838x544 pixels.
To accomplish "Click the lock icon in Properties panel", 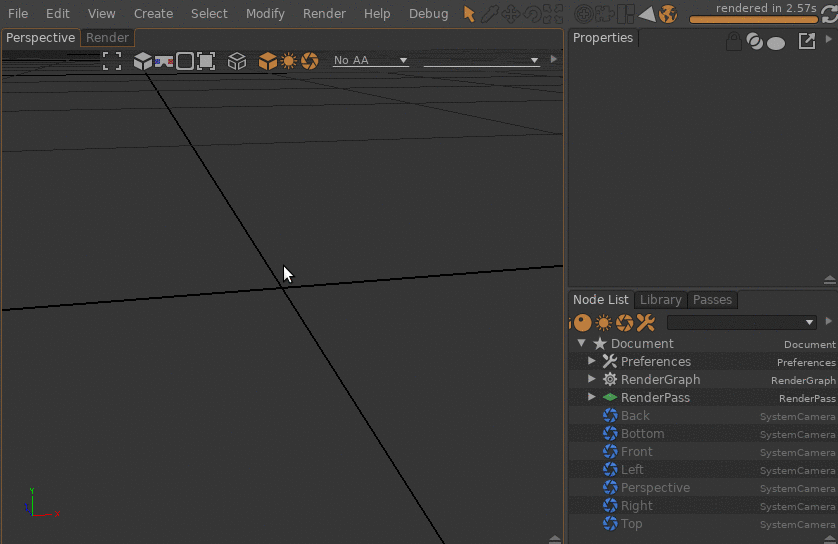I will coord(734,41).
